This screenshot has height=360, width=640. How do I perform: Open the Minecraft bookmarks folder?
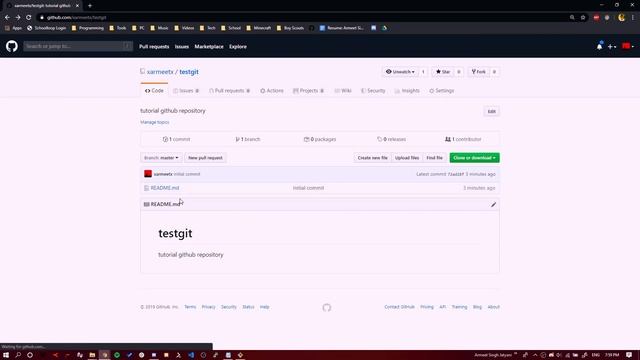259,28
